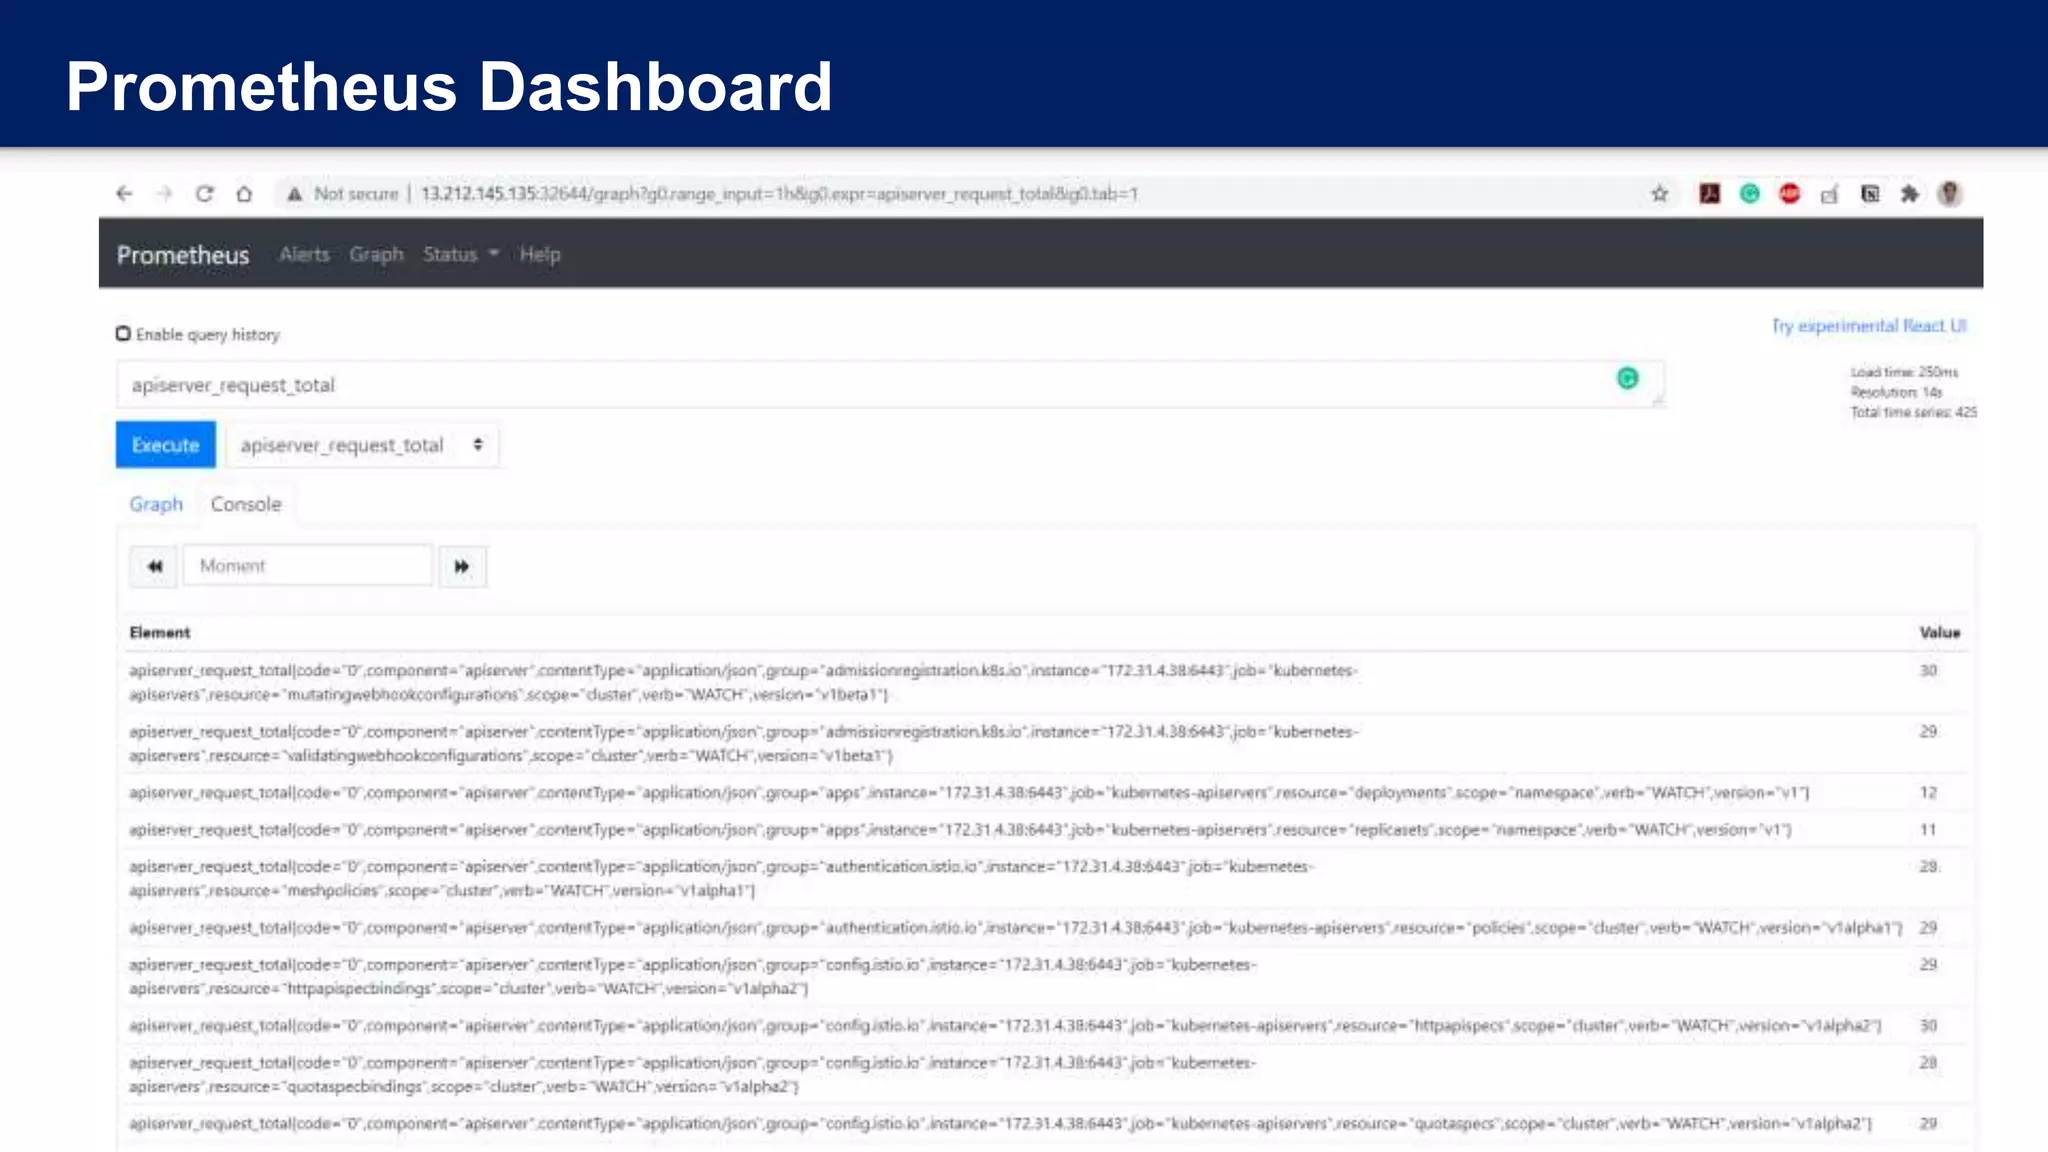The width and height of the screenshot is (2048, 1152).
Task: Click the Prometheus brand link
Action: coord(183,255)
